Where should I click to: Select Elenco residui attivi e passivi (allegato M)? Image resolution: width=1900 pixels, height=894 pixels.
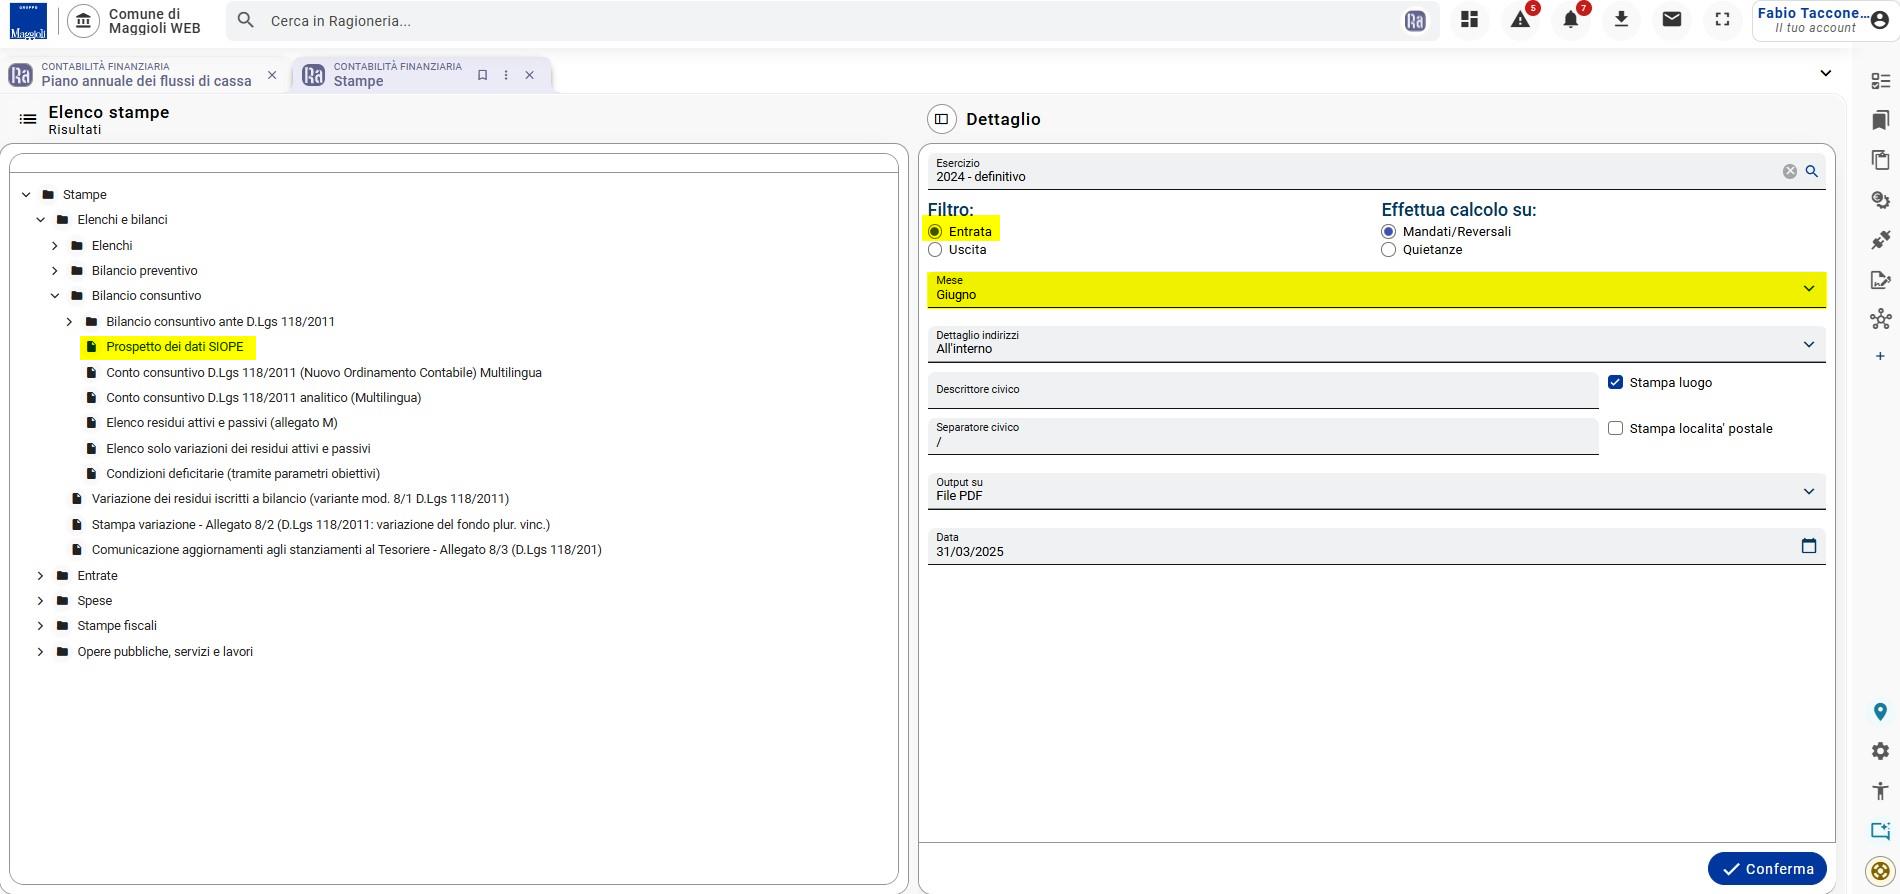click(221, 423)
